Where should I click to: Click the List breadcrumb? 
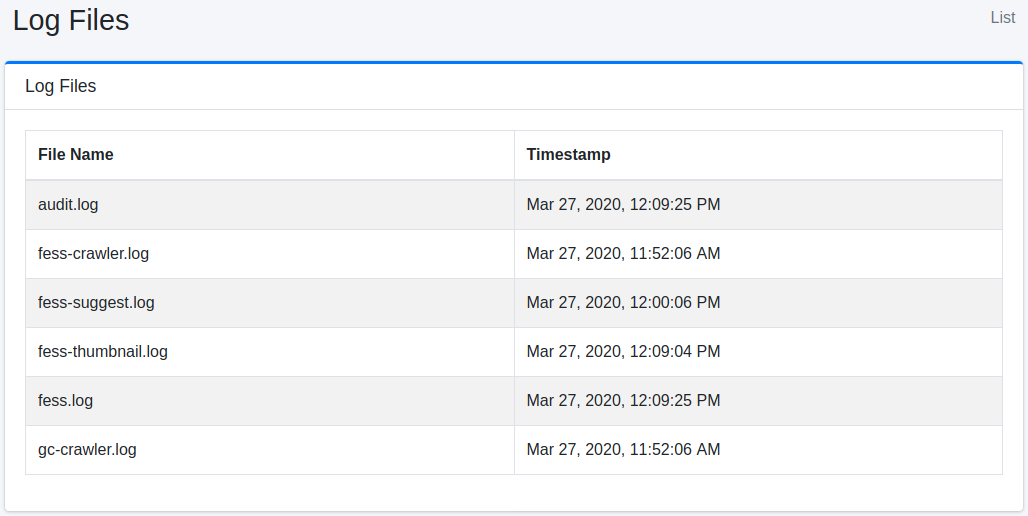pos(1002,18)
